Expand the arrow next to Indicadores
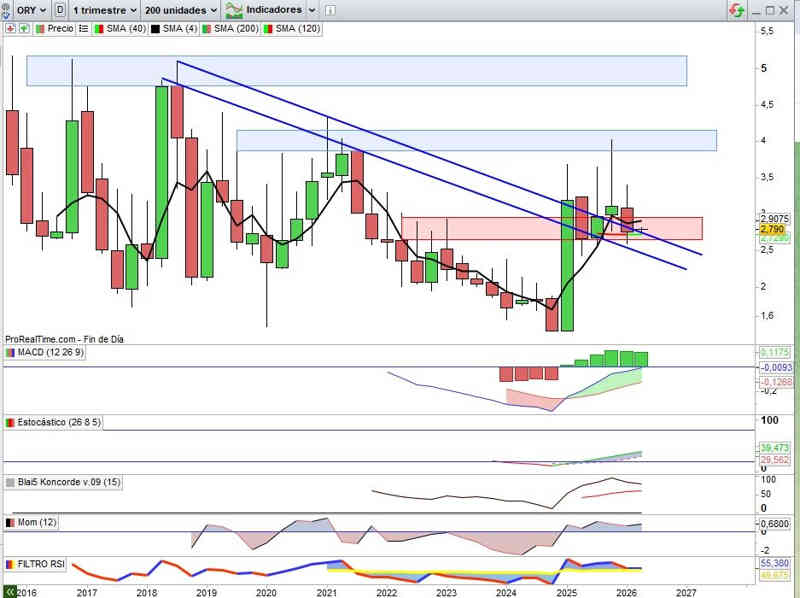Viewport: 800px width, 598px height. 312,10
